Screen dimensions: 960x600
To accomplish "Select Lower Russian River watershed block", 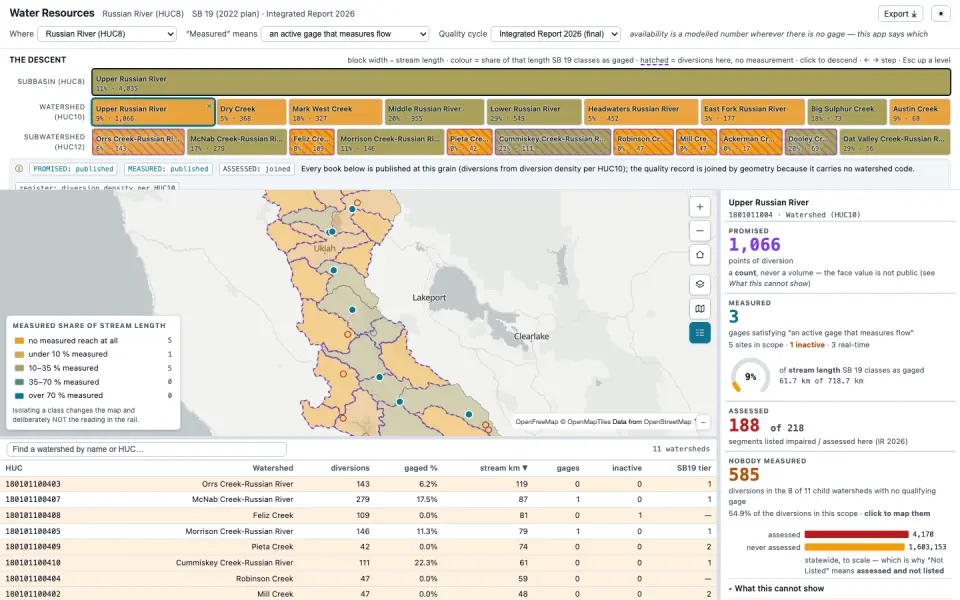I will 534,113.
